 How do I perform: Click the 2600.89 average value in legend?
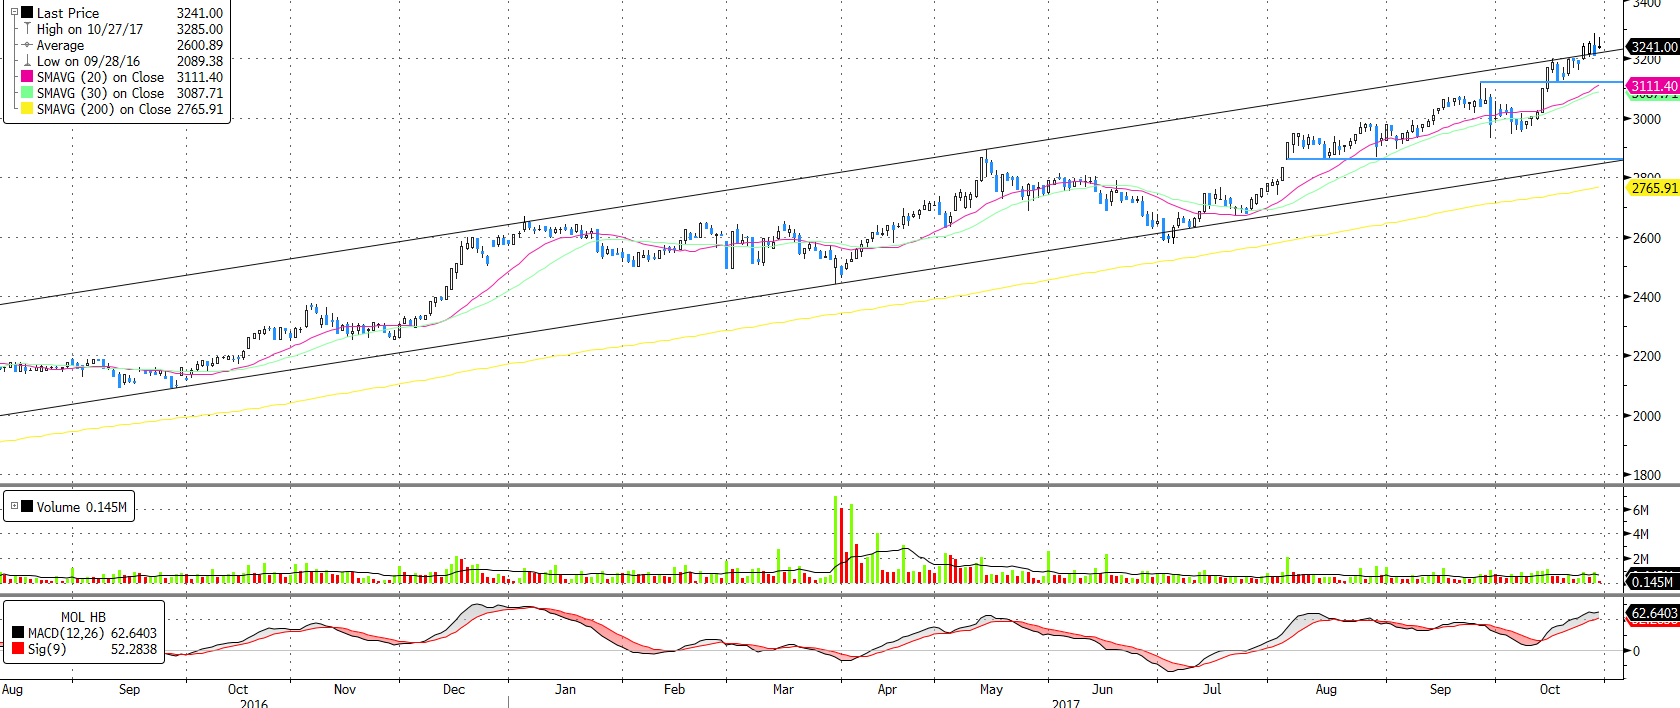click(x=200, y=45)
